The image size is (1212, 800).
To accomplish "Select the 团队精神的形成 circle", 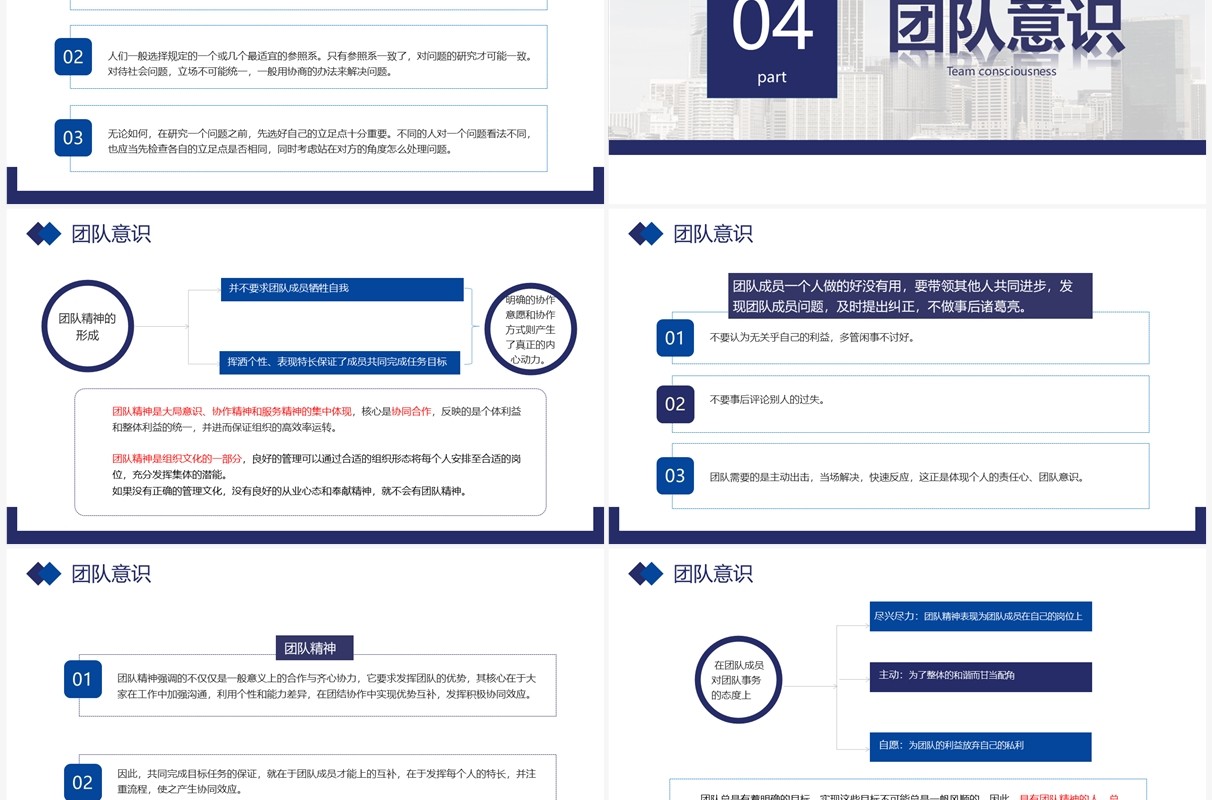I will pyautogui.click(x=87, y=326).
